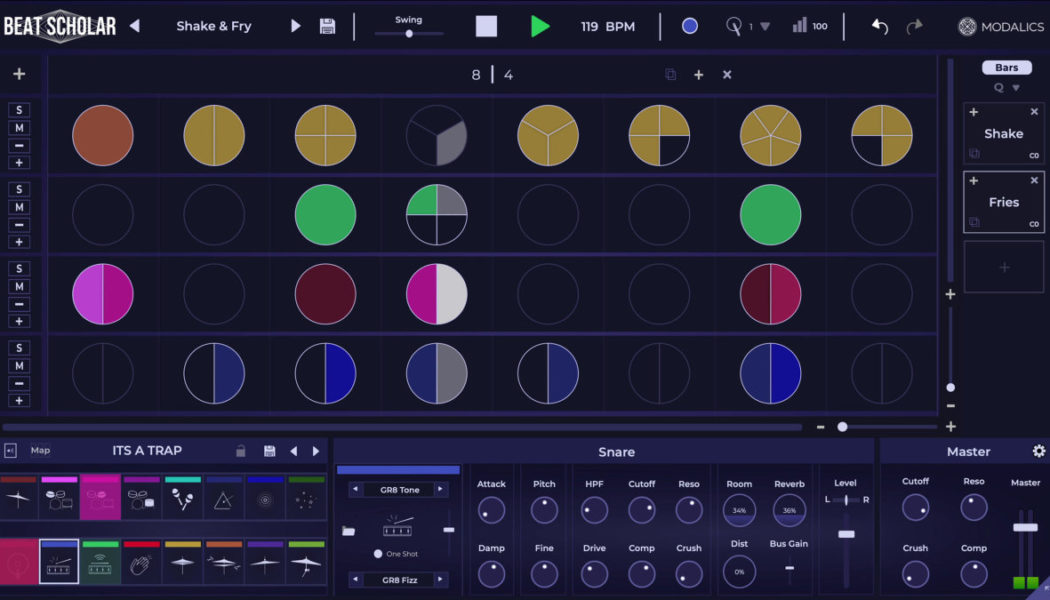This screenshot has width=1050, height=600.
Task: Open the Map view
Action: 40,450
